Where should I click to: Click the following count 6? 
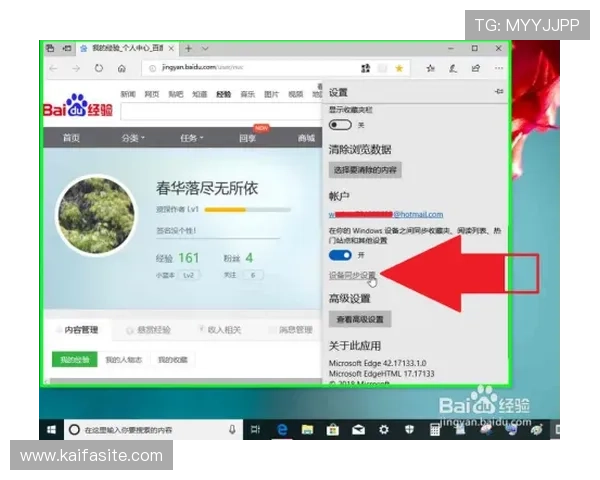coord(253,275)
